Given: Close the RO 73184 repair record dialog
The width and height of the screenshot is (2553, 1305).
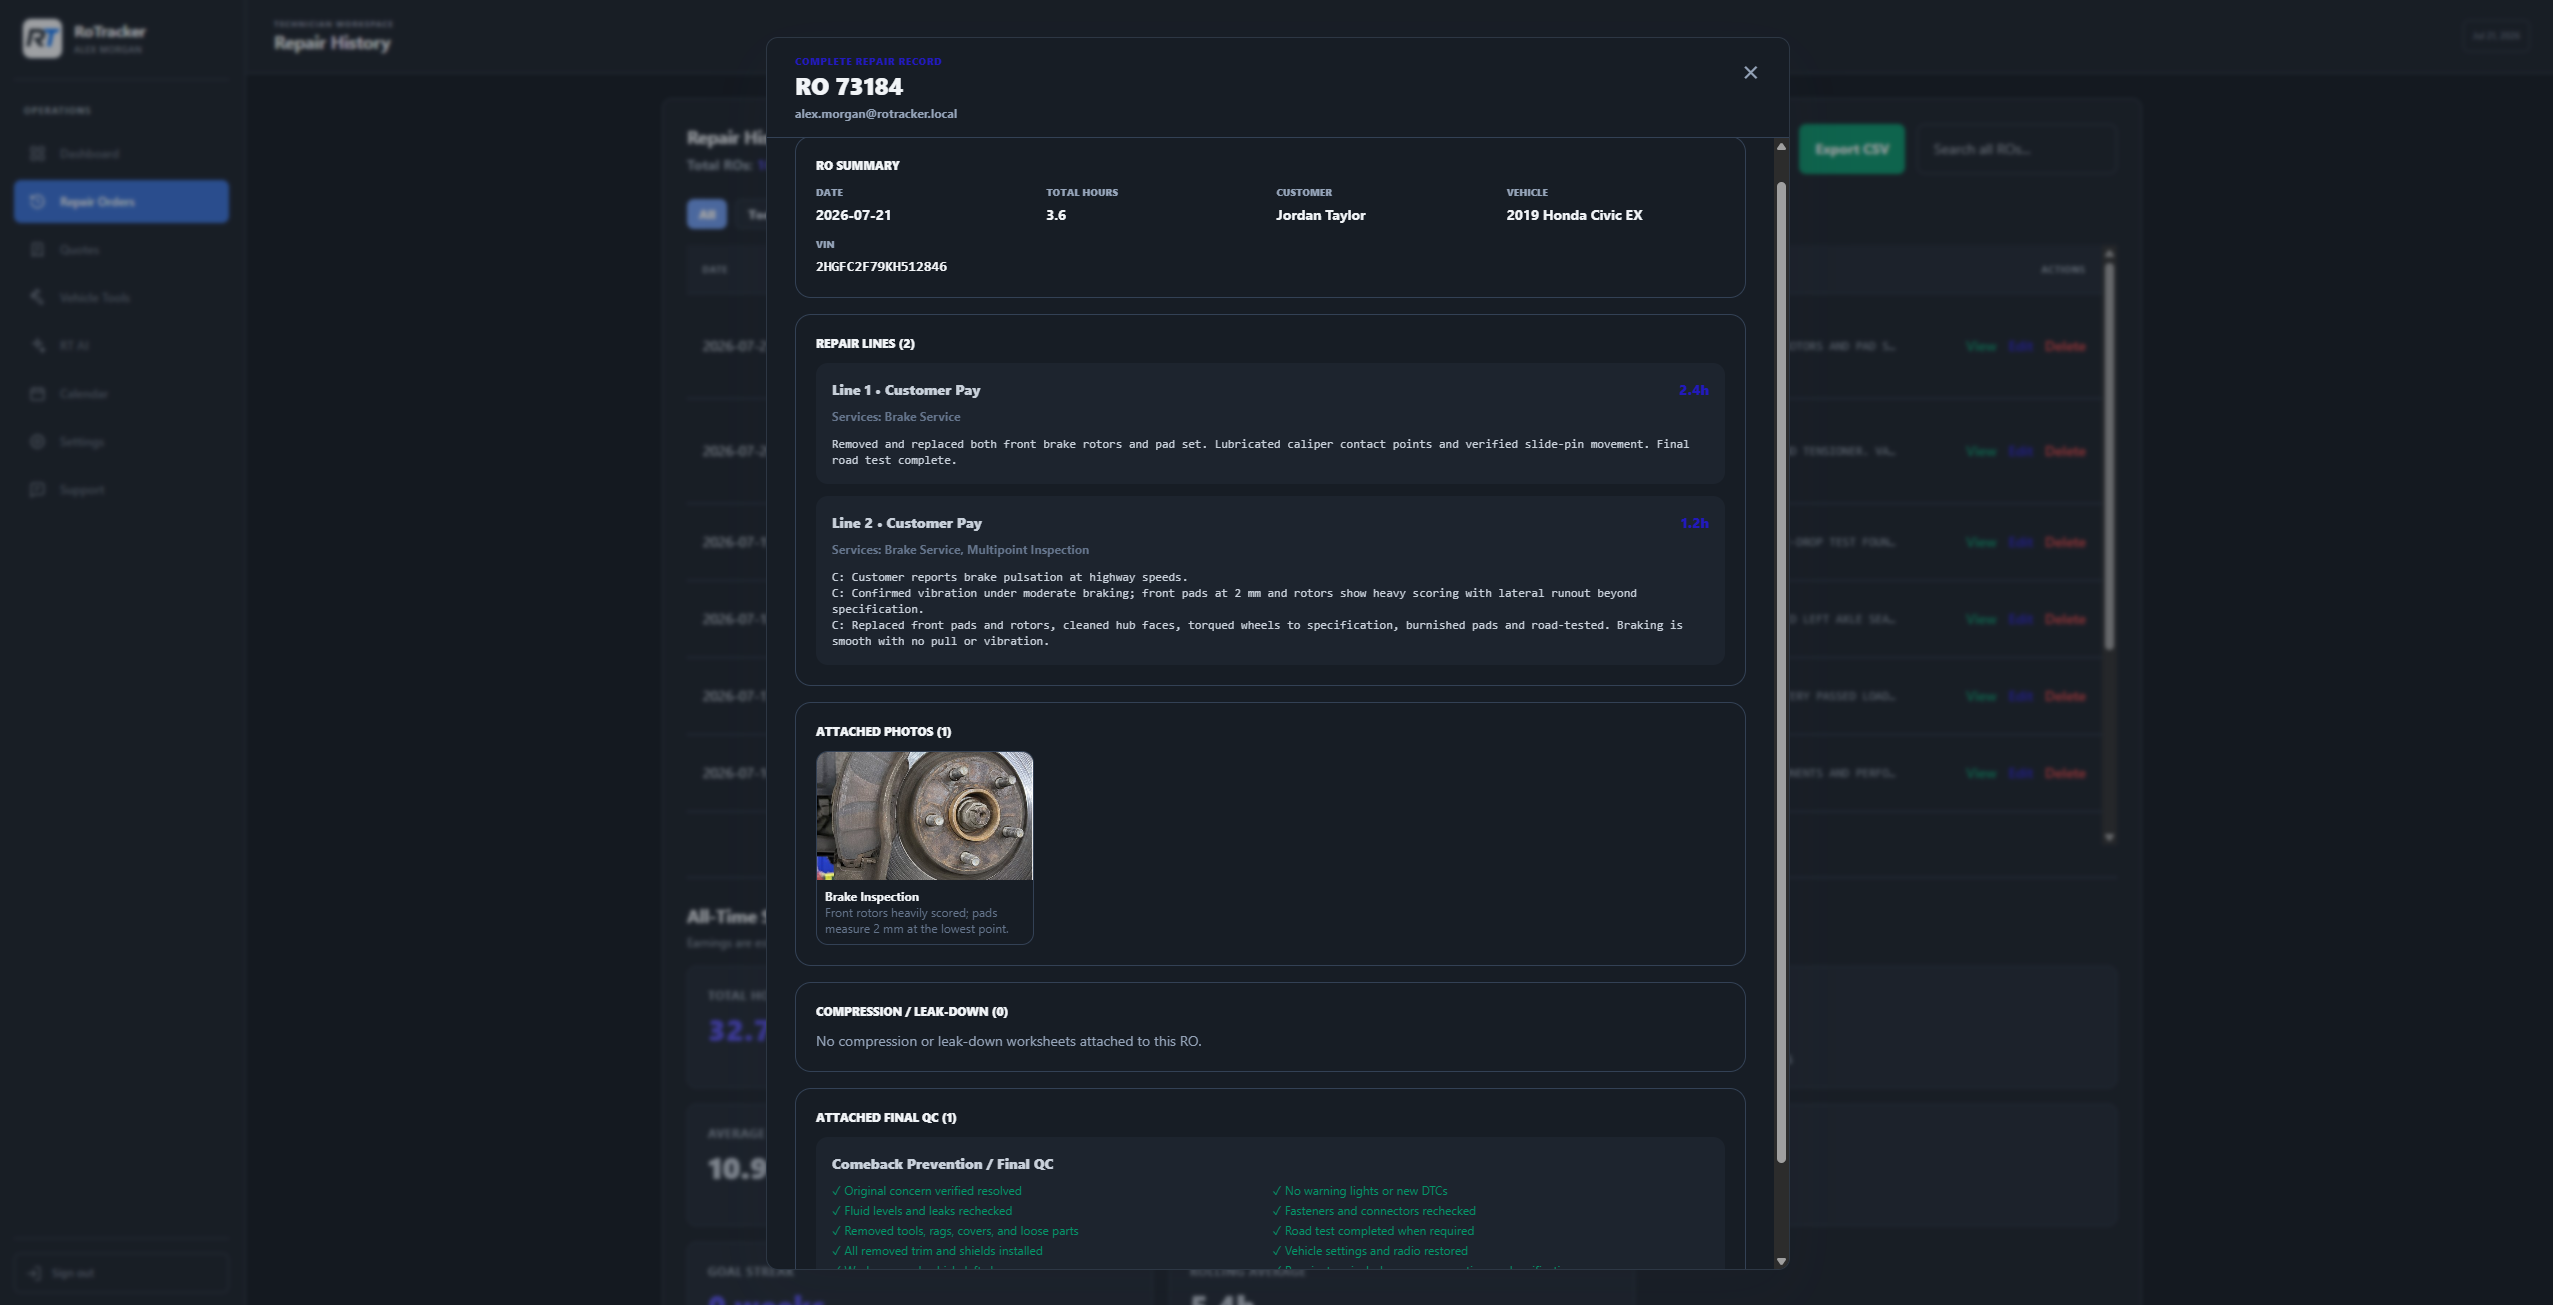Looking at the screenshot, I should [x=1750, y=73].
